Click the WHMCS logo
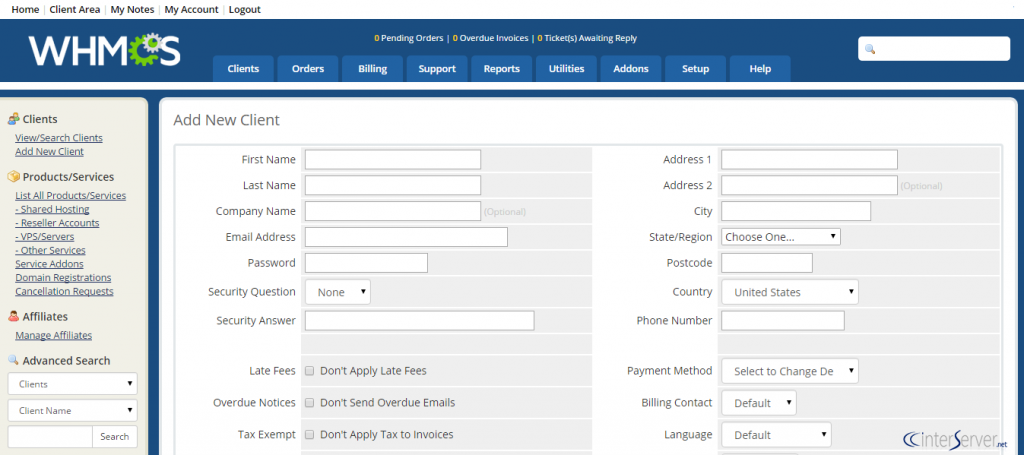Viewport: 1024px width, 455px height. tap(104, 50)
